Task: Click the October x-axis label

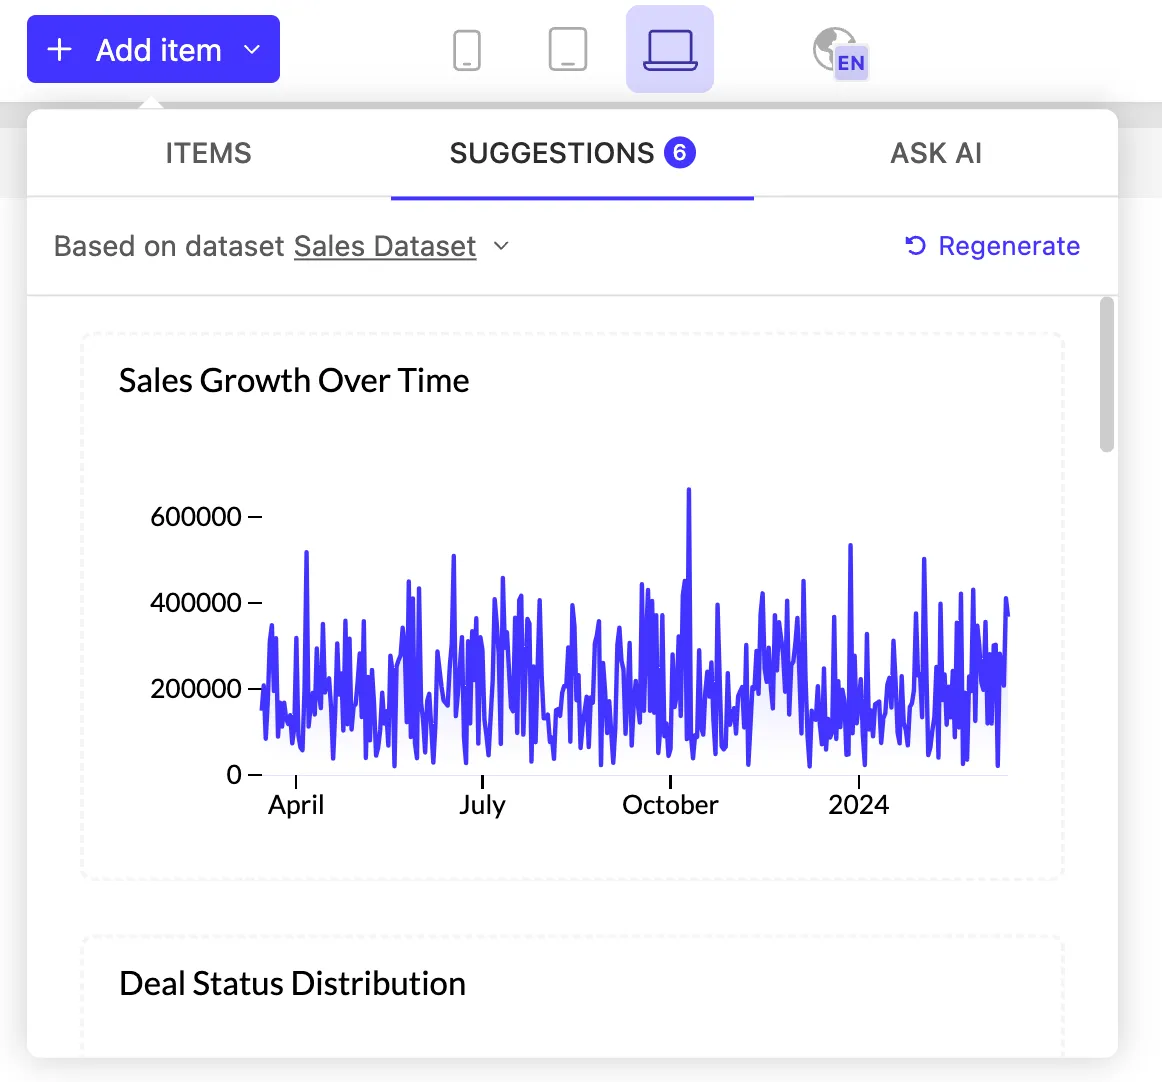Action: [670, 805]
